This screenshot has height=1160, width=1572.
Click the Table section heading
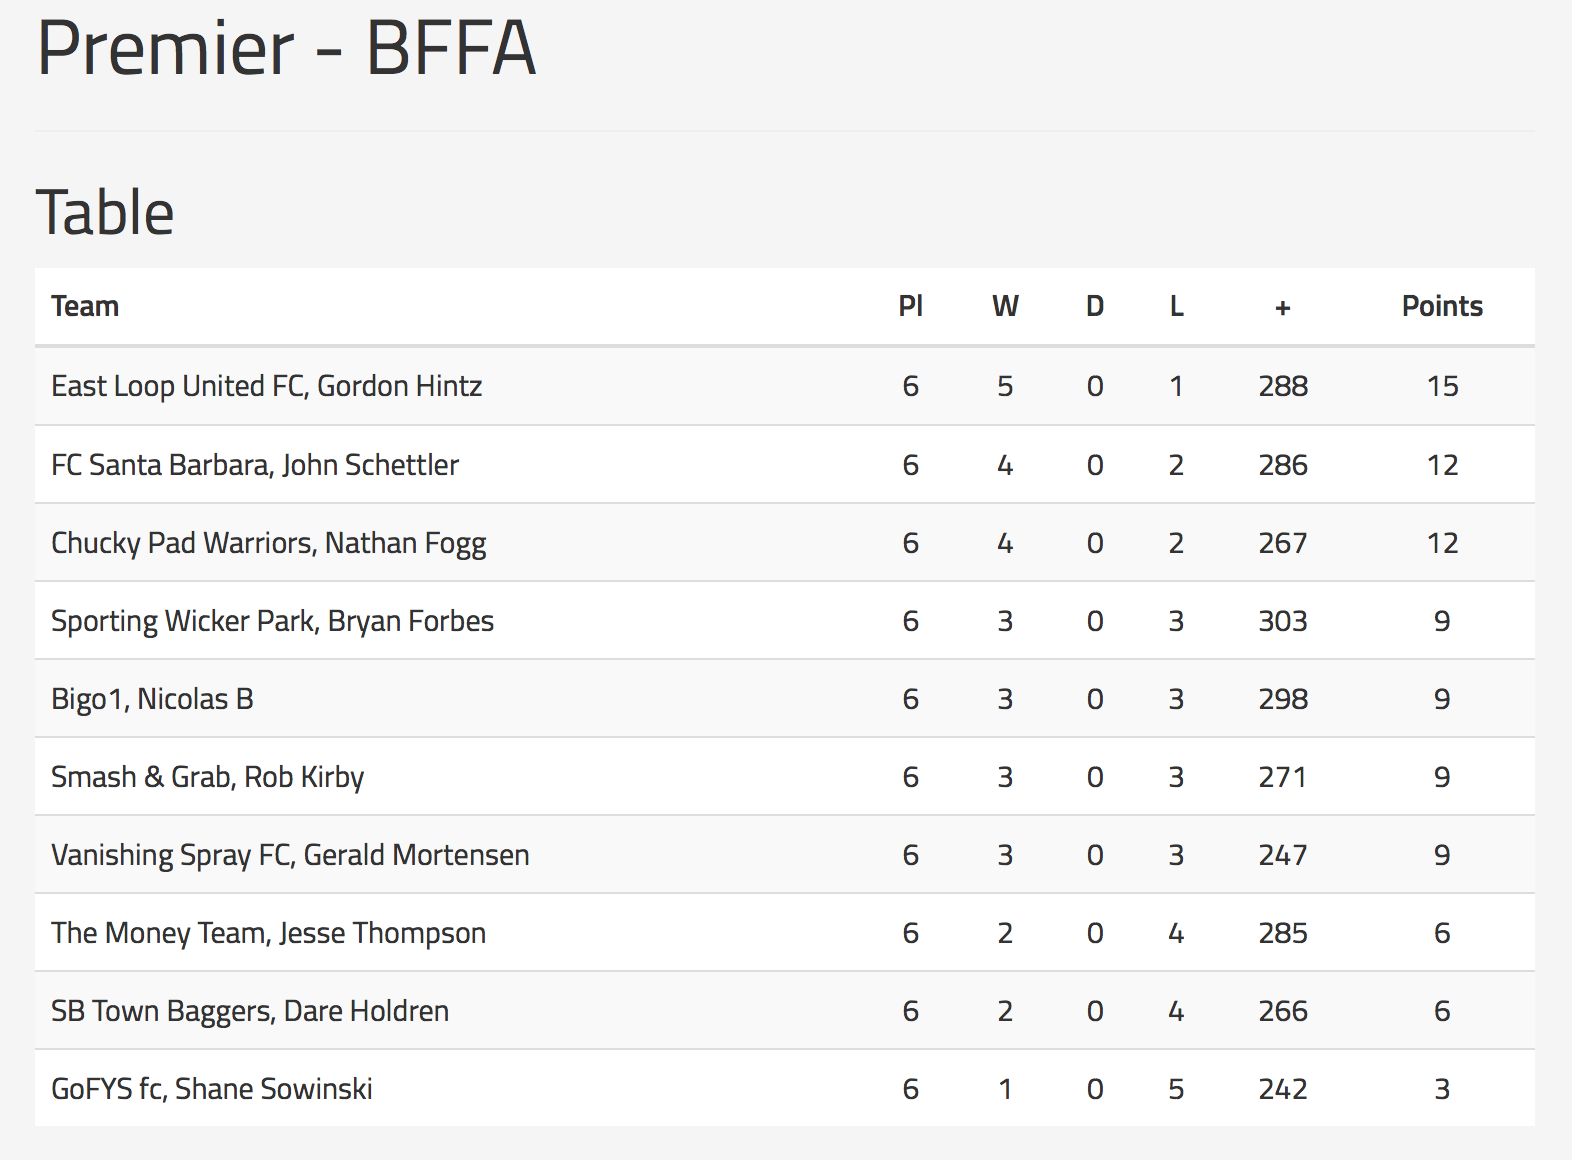point(105,212)
